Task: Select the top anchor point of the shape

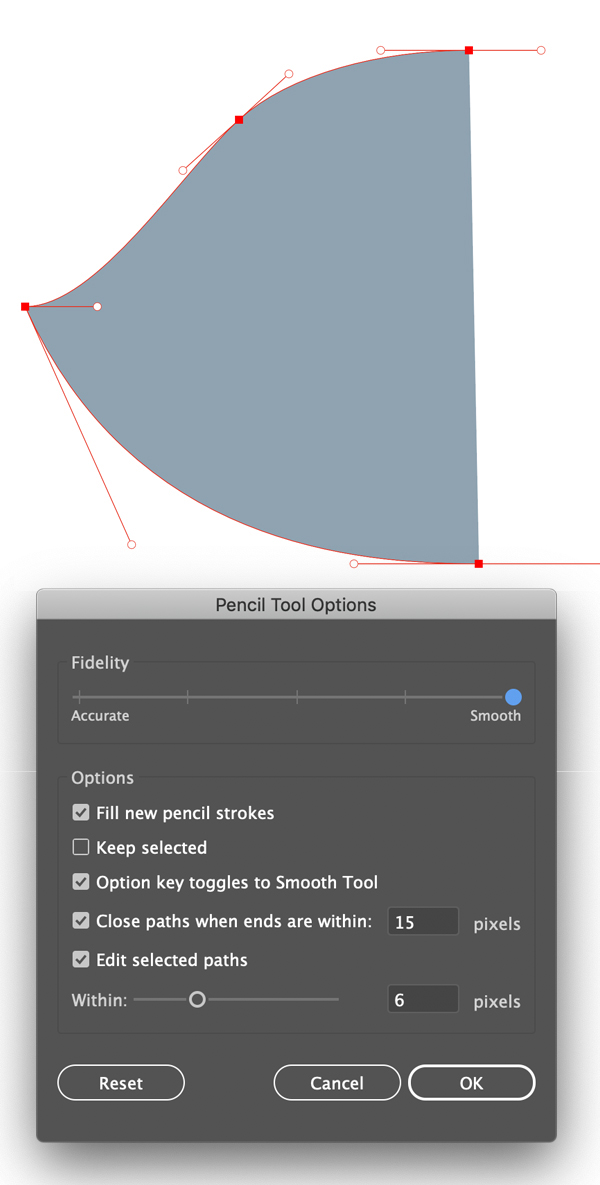Action: click(469, 50)
